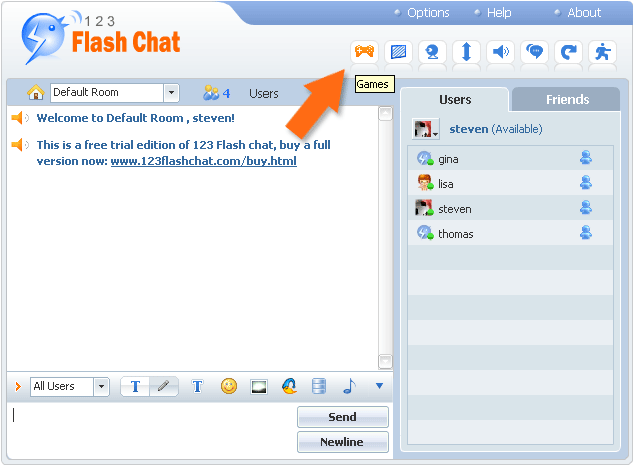Viewport: 634px width, 468px height.
Task: Switch to the Friends tab
Action: [566, 100]
